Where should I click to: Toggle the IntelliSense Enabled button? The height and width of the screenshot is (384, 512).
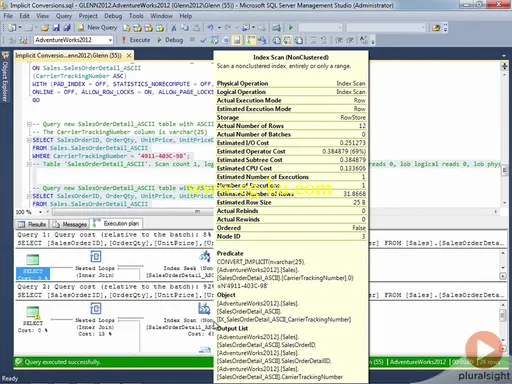pyautogui.click(x=237, y=40)
